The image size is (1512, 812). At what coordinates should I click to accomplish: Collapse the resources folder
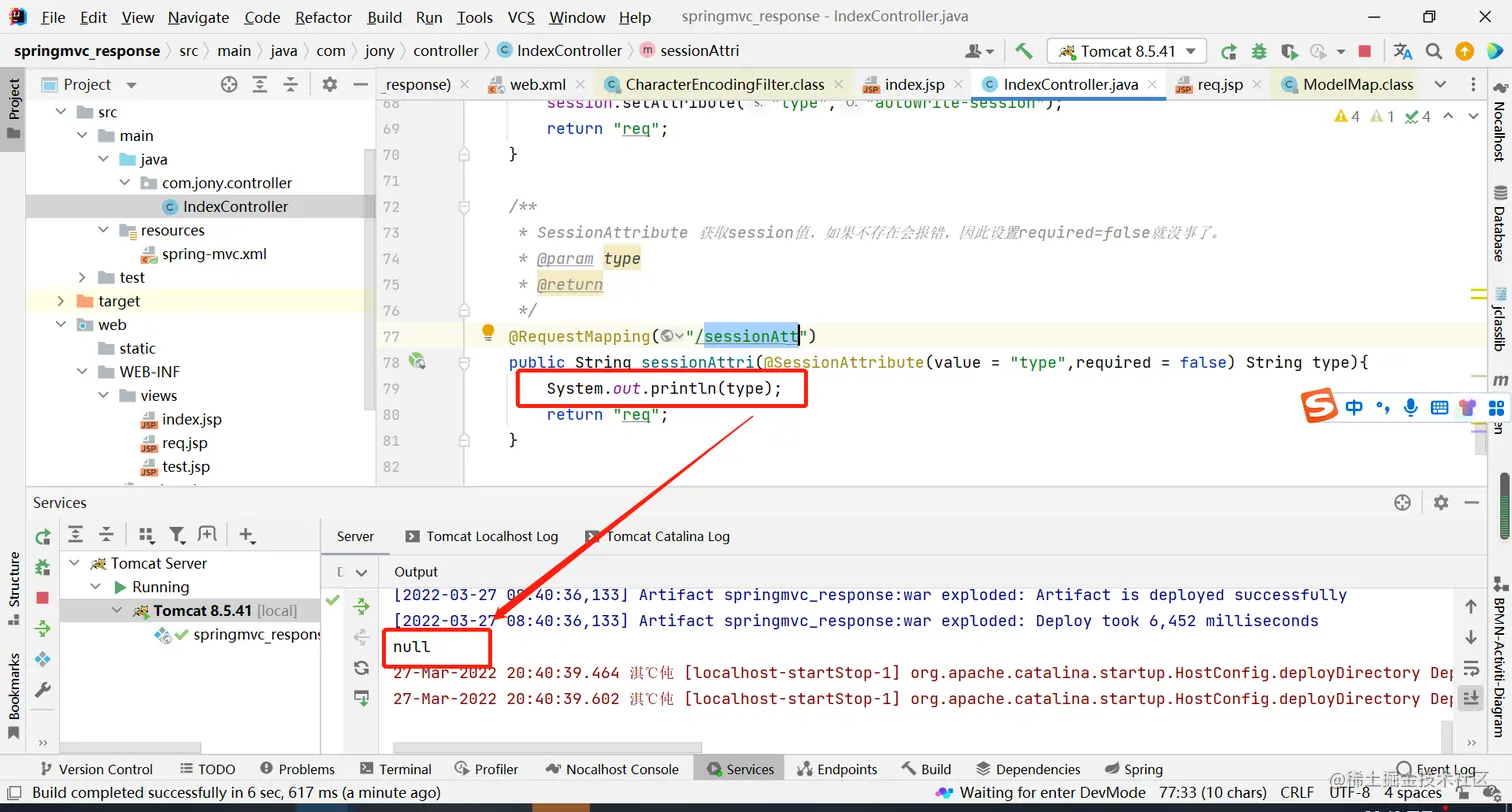(104, 230)
